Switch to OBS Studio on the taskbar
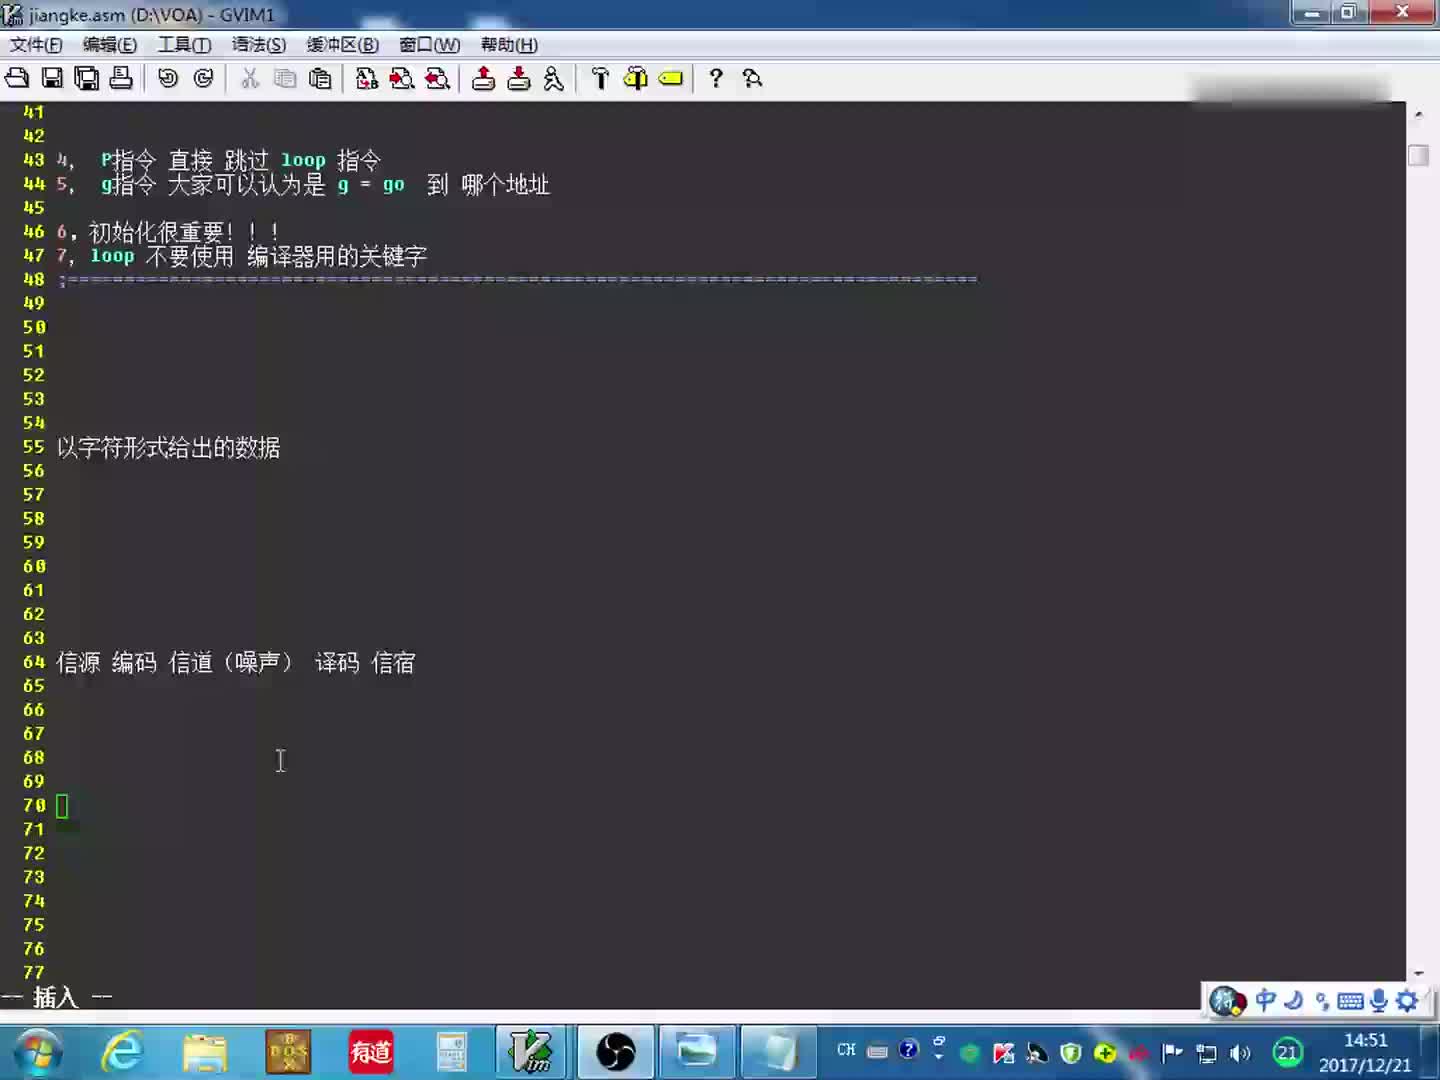1440x1080 pixels. 615,1052
